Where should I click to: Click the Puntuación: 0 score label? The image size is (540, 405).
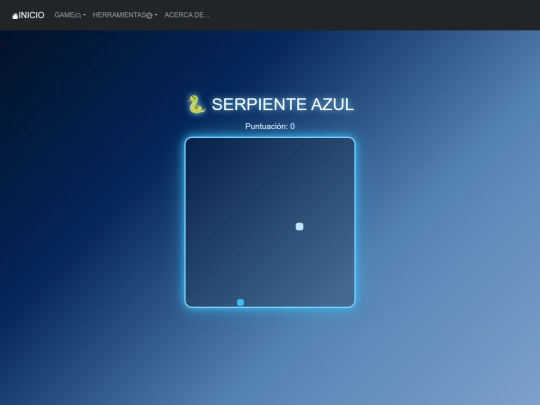click(270, 126)
